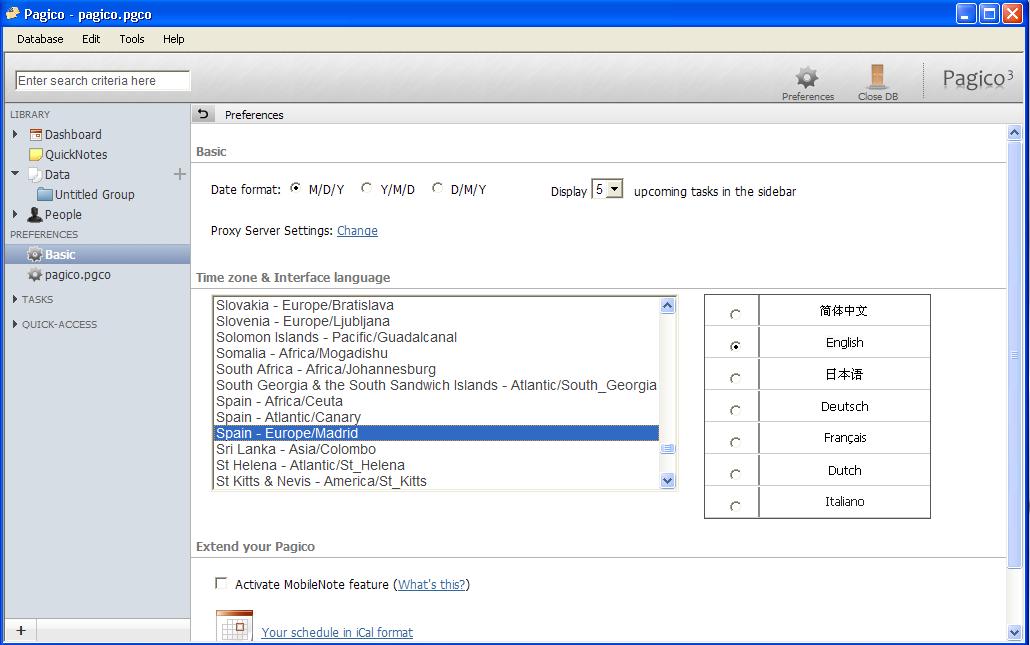Choose Deutsch as interface language
Screen dimensions: 1030x645
(735, 410)
